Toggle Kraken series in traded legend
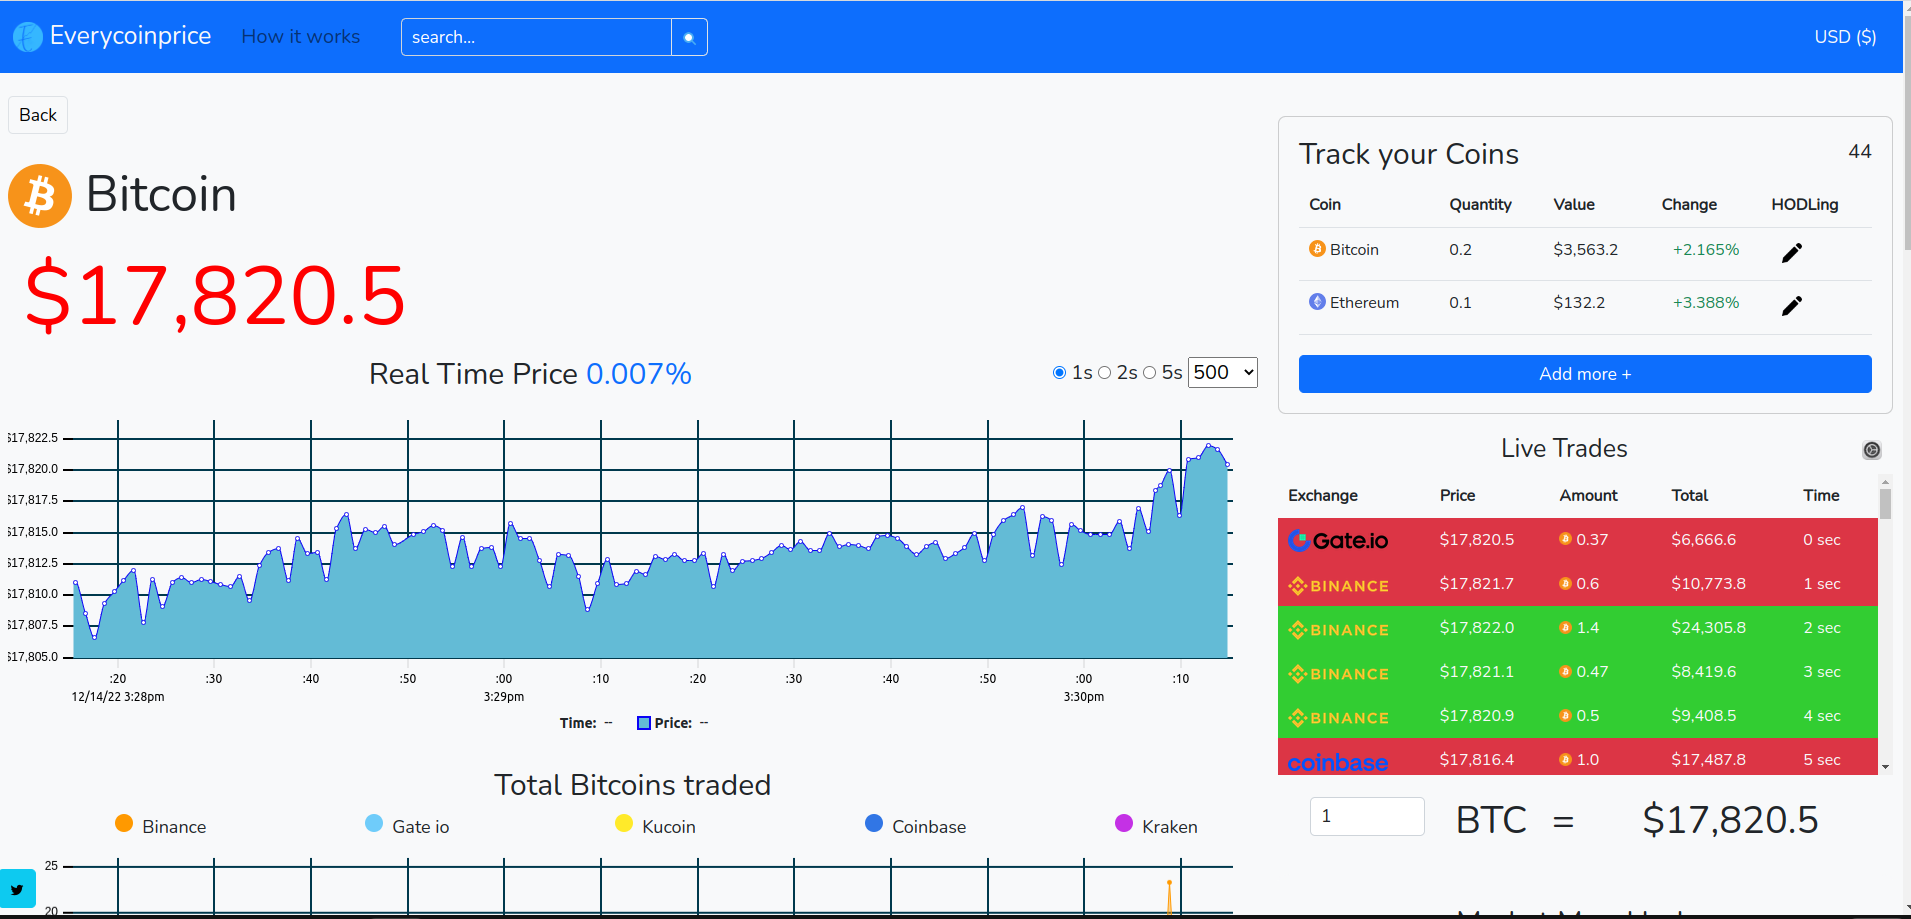 tap(1156, 825)
